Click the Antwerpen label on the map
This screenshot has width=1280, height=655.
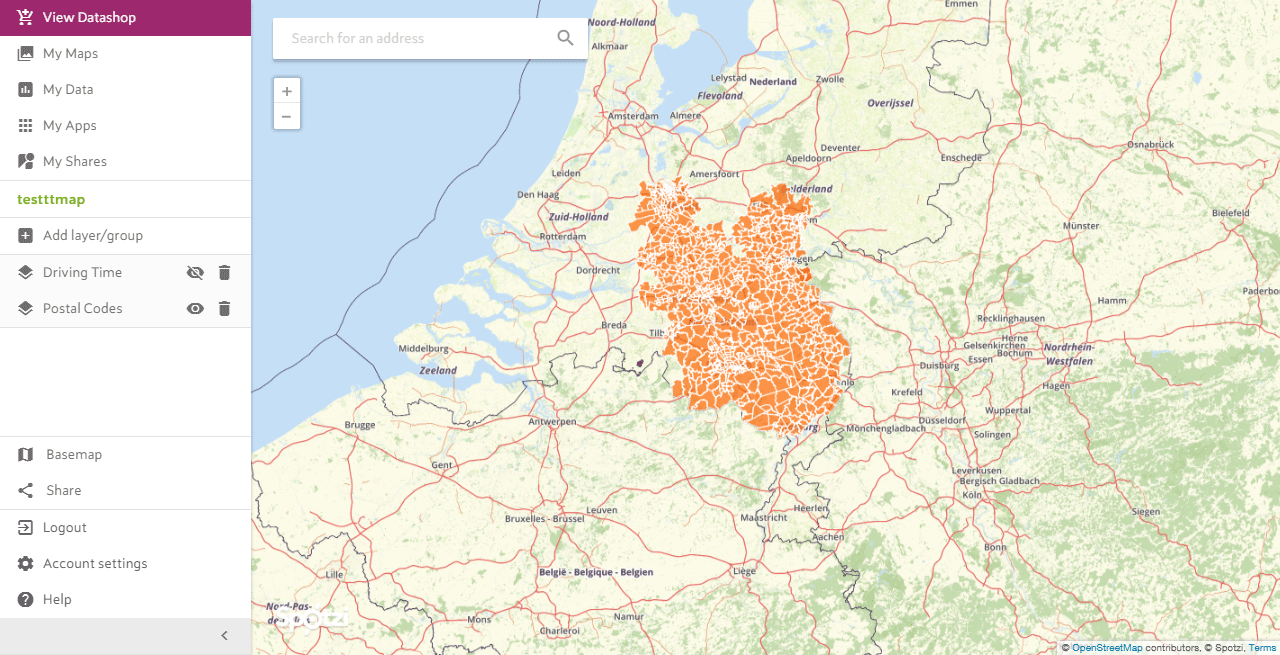(552, 422)
